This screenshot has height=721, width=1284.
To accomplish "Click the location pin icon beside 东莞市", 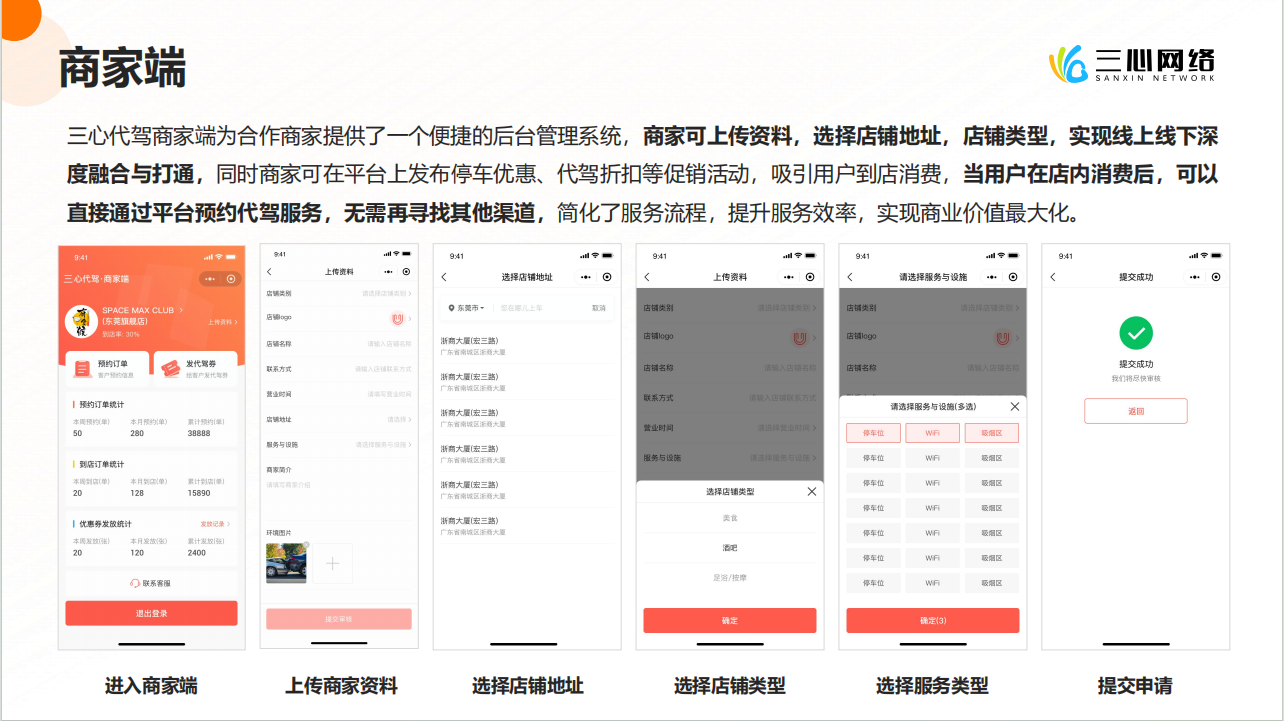I will 453,307.
